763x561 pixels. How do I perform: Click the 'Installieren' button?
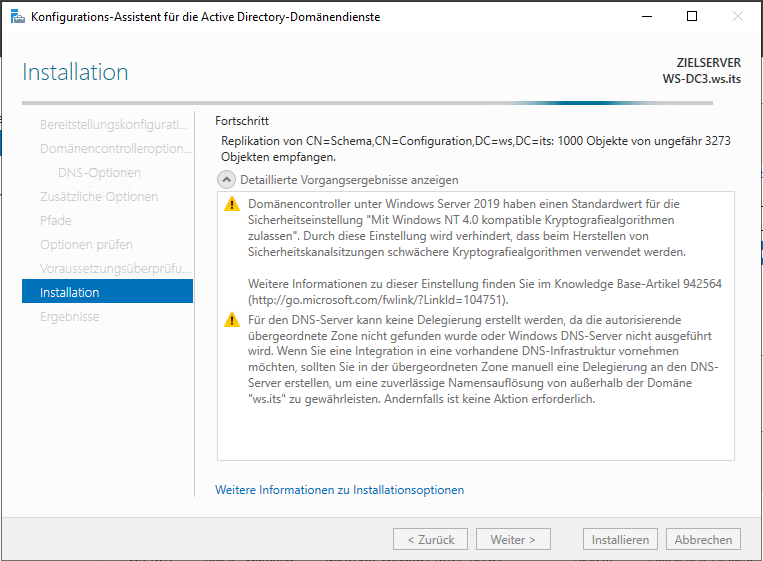pyautogui.click(x=620, y=540)
